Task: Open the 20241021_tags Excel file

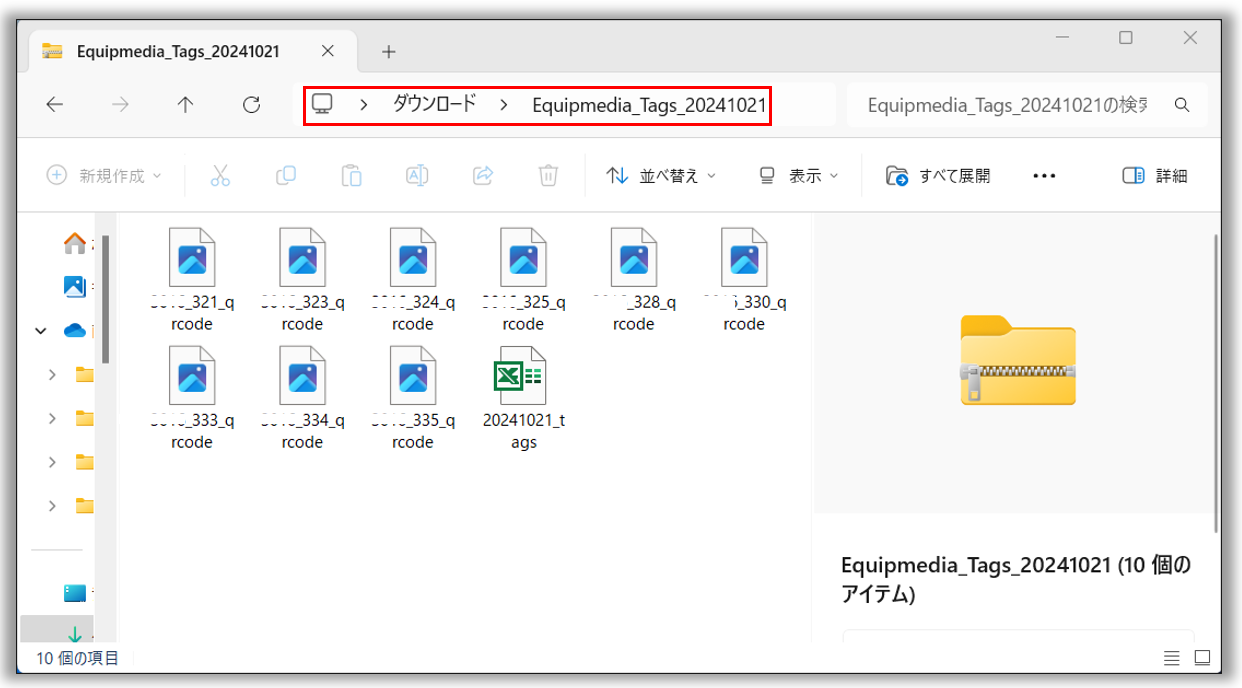Action: point(523,397)
